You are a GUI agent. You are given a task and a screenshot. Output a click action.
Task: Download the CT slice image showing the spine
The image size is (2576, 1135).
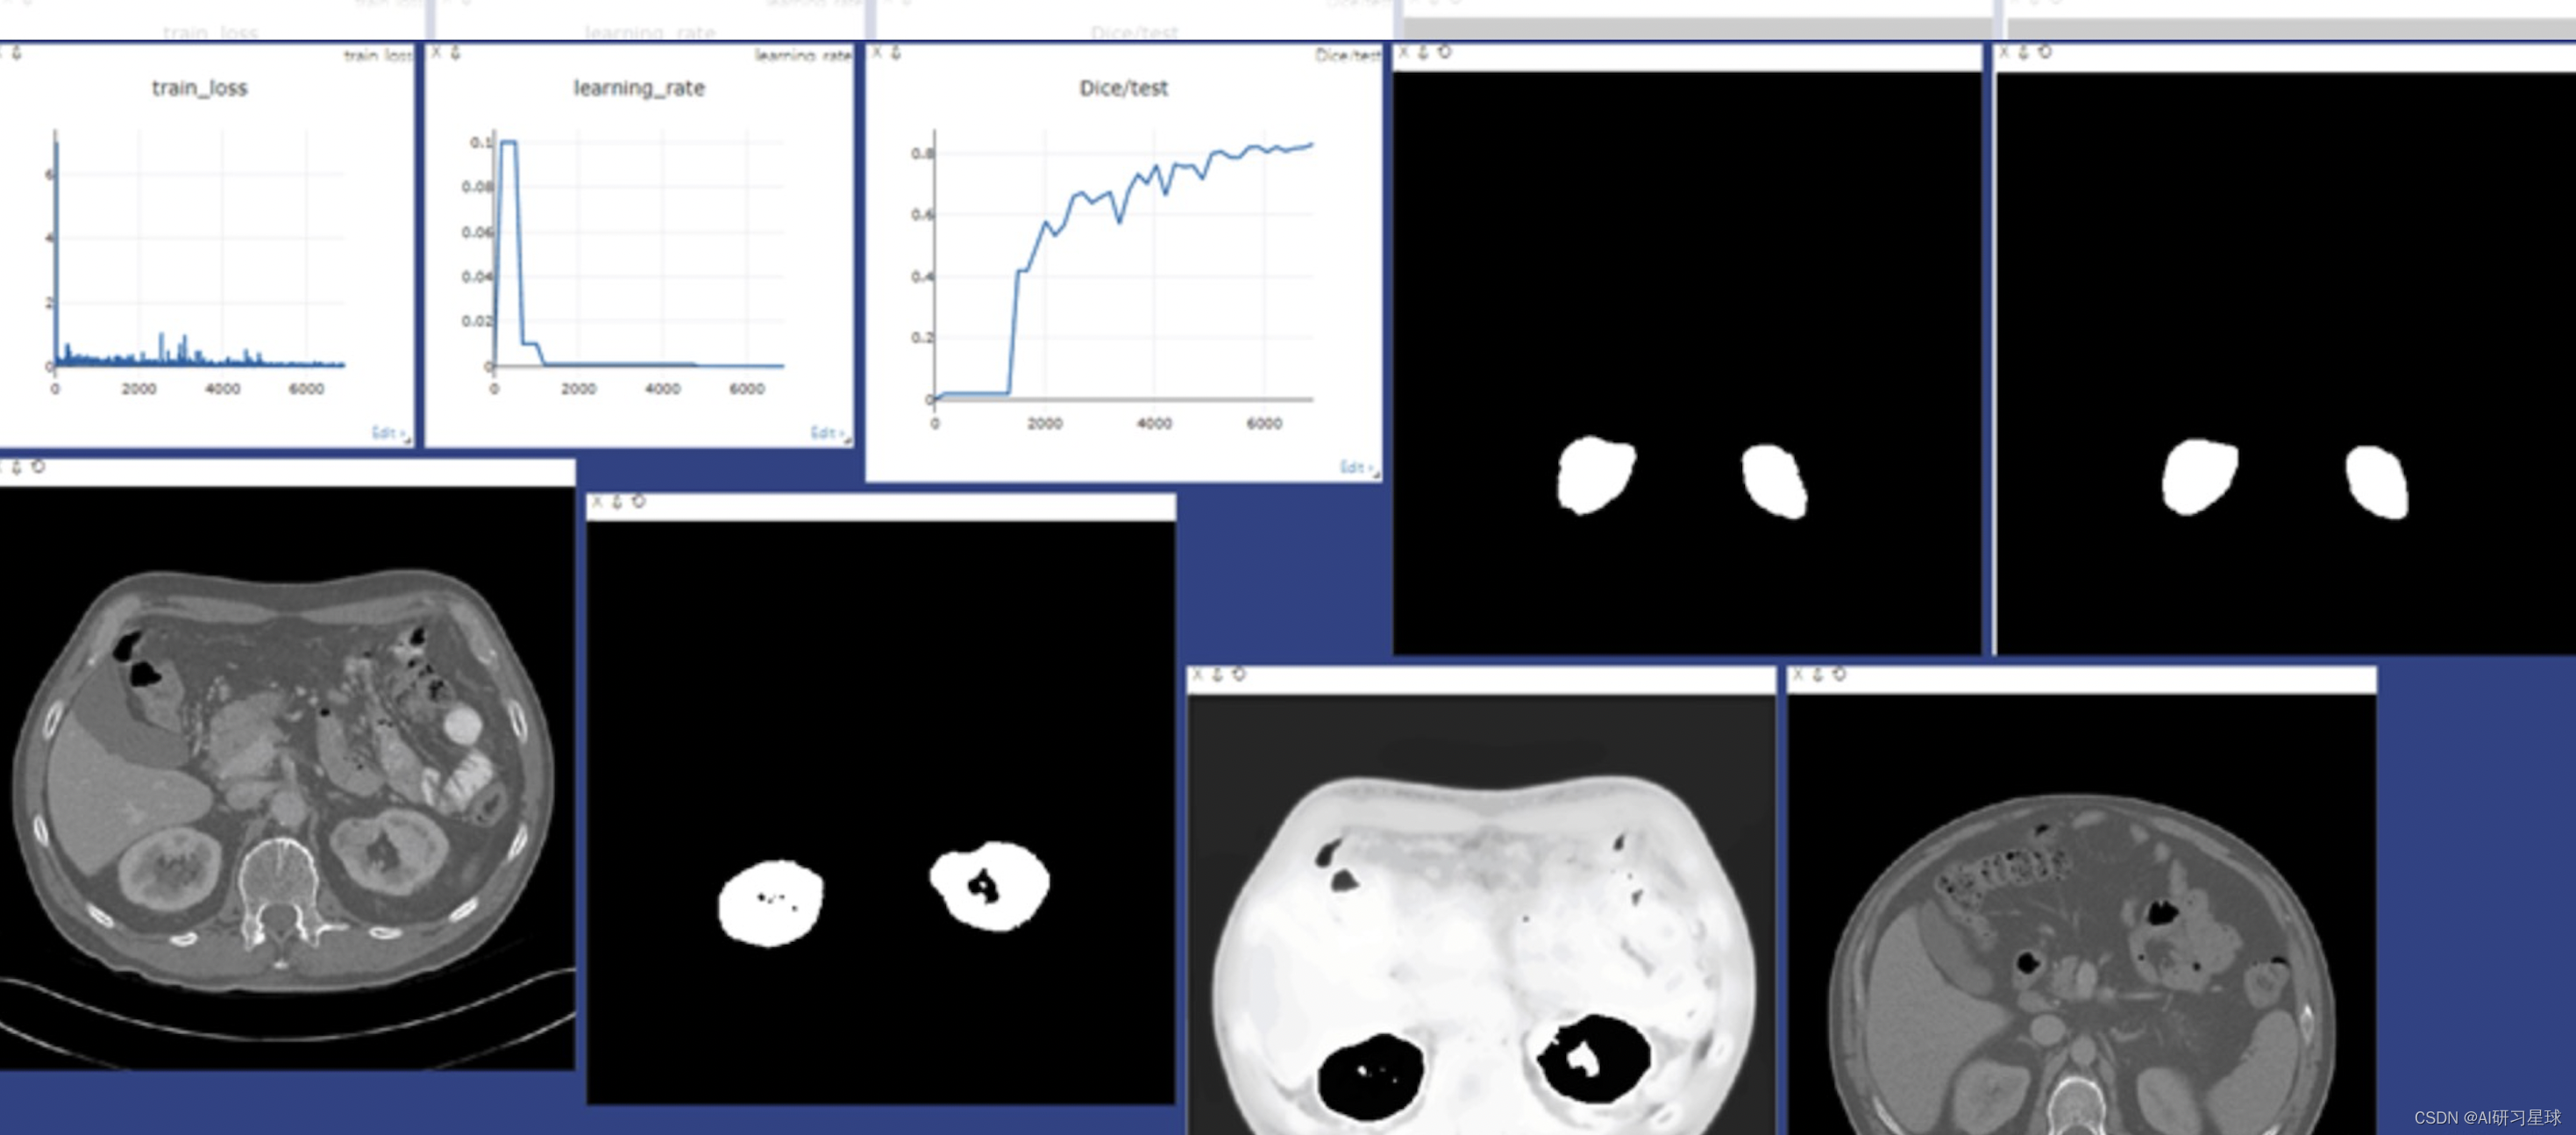17,467
